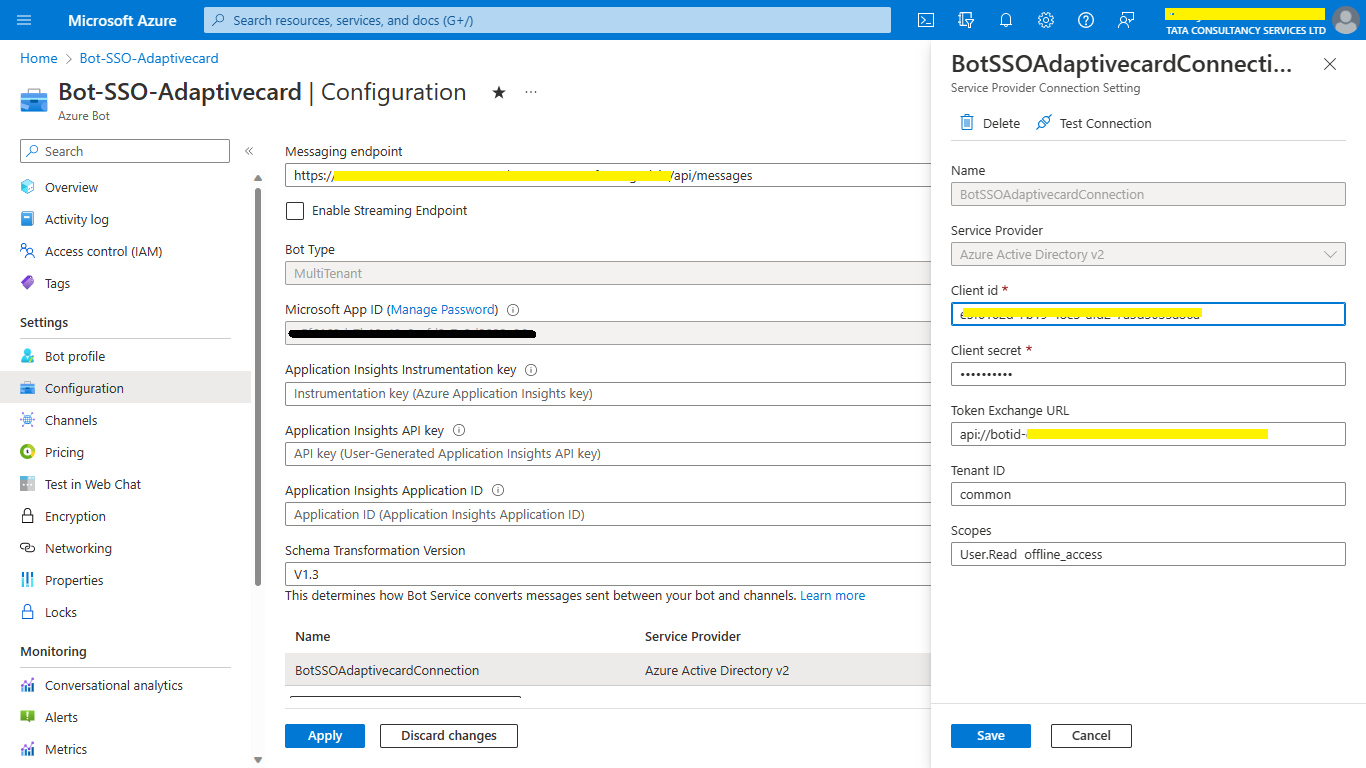This screenshot has height=768, width=1366.
Task: Click the Learn more link
Action: 832,595
